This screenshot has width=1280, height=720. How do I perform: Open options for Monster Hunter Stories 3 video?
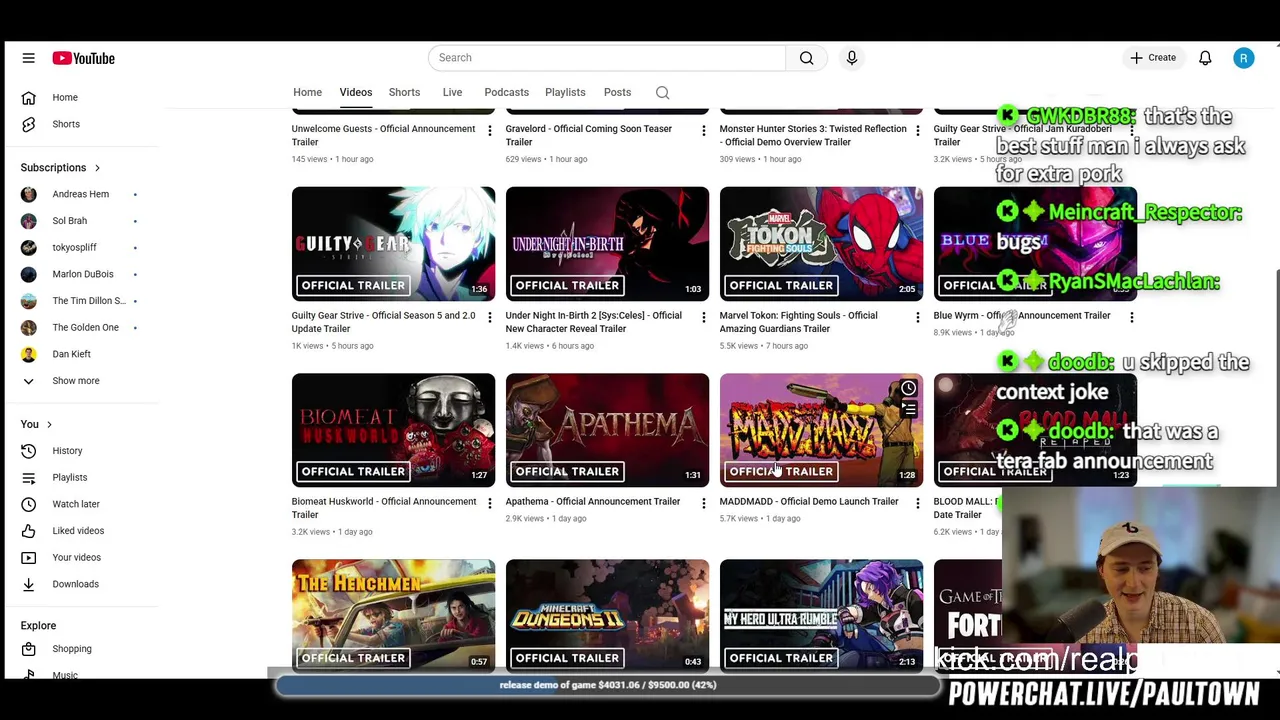coord(917,131)
